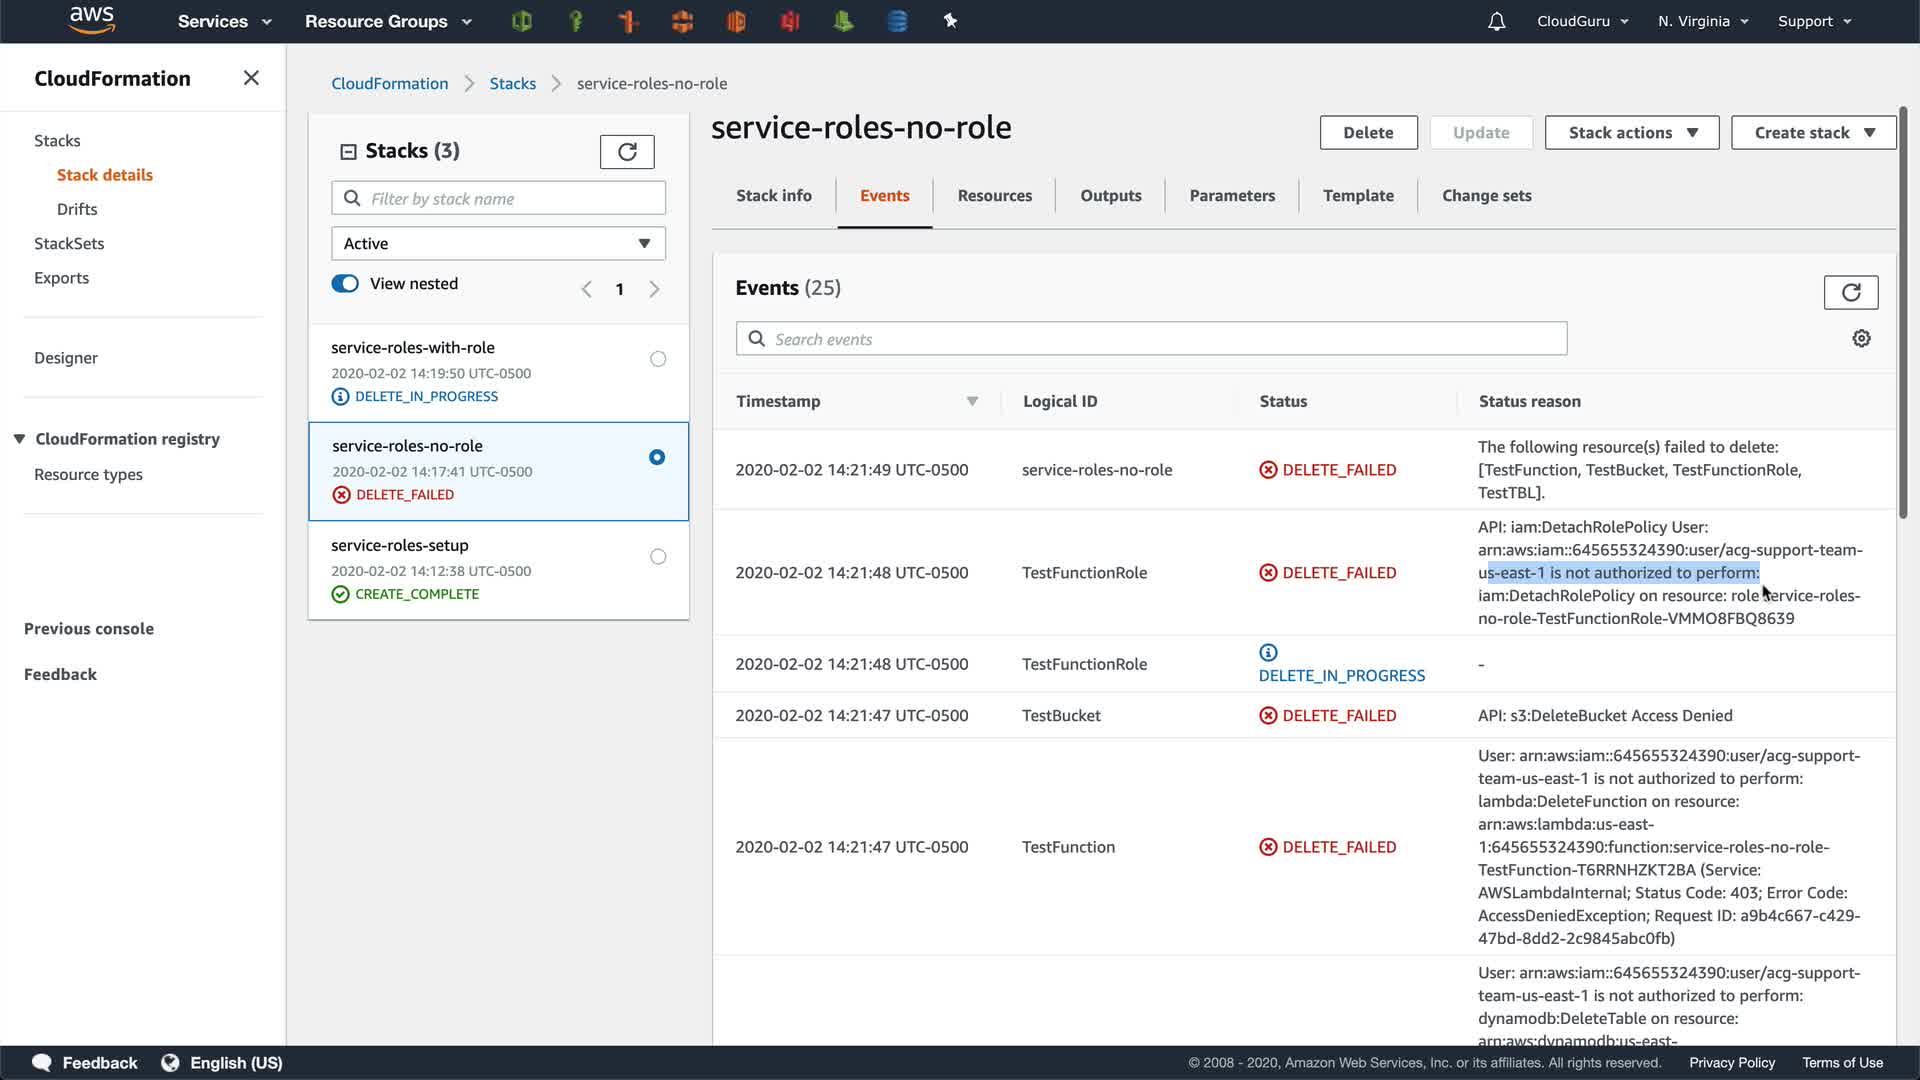Refresh the events list
Image resolution: width=1920 pixels, height=1080 pixels.
(1850, 292)
